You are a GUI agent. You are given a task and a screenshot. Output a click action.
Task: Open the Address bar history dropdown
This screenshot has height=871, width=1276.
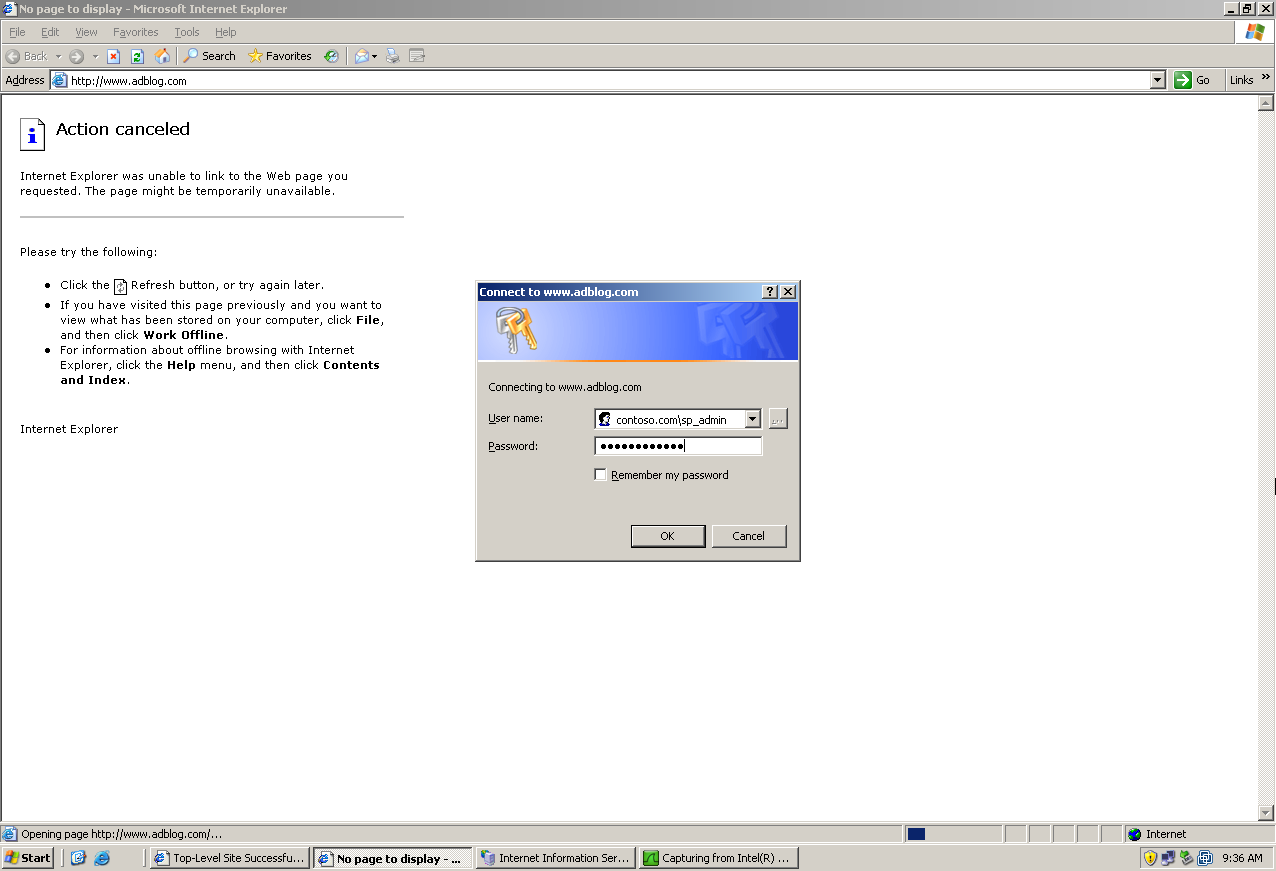pyautogui.click(x=1157, y=80)
